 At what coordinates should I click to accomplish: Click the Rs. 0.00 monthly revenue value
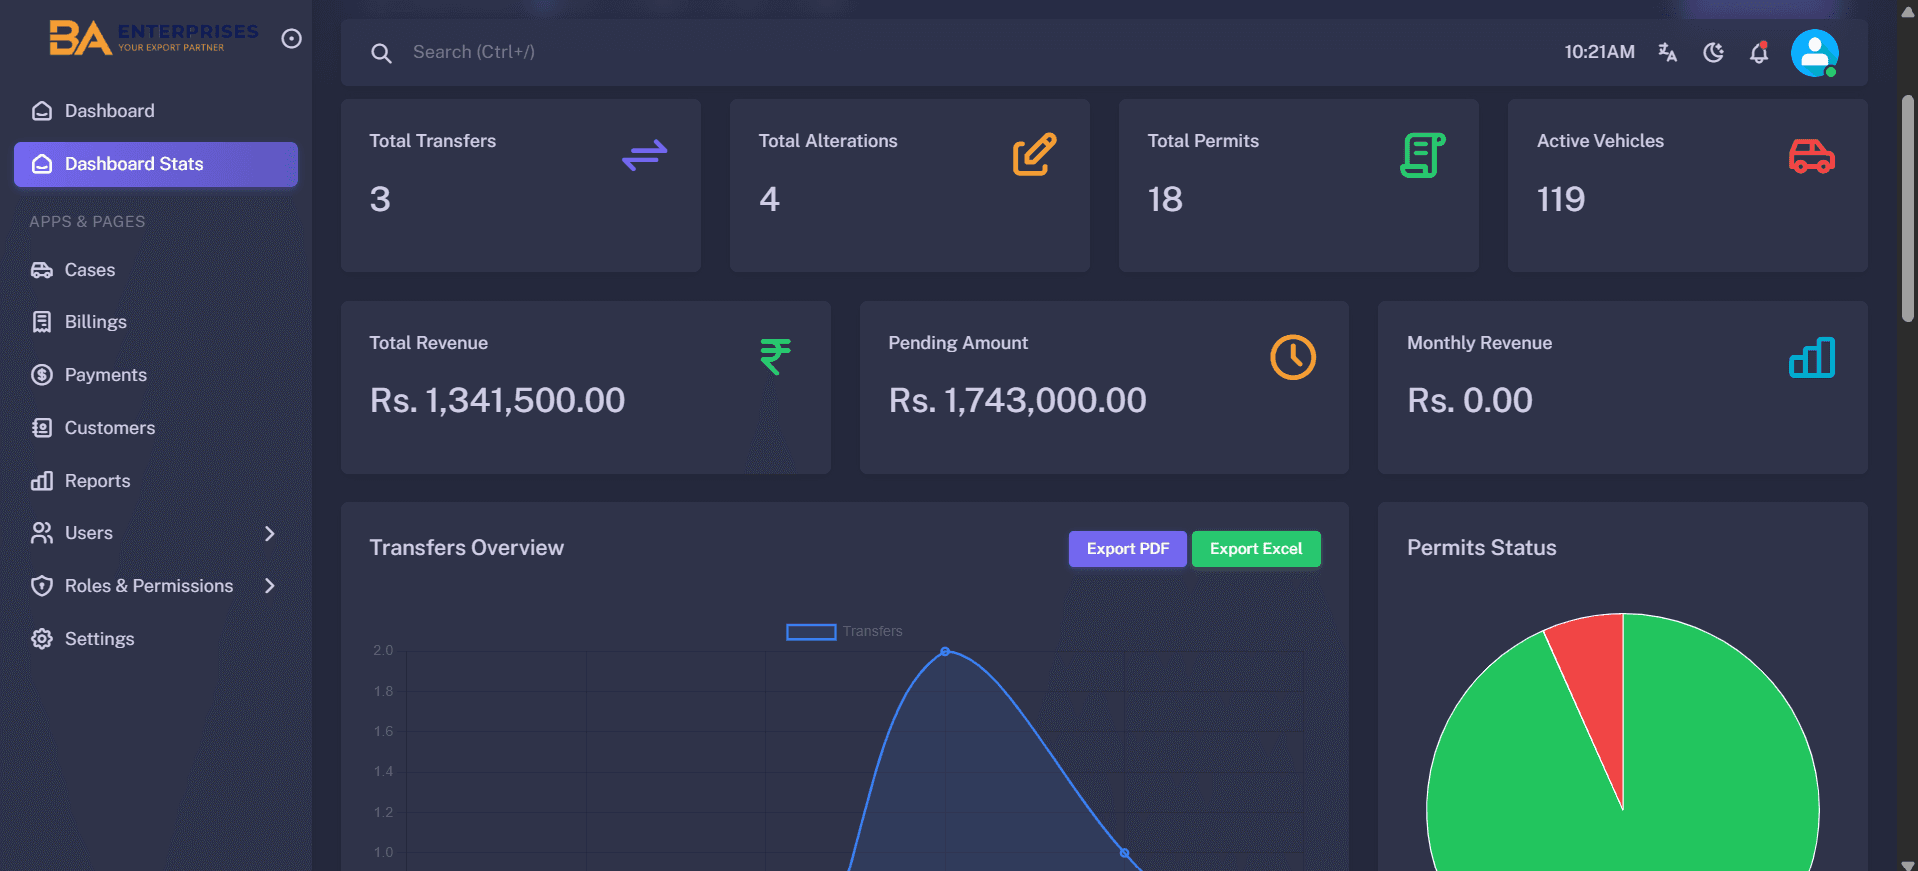(x=1469, y=401)
